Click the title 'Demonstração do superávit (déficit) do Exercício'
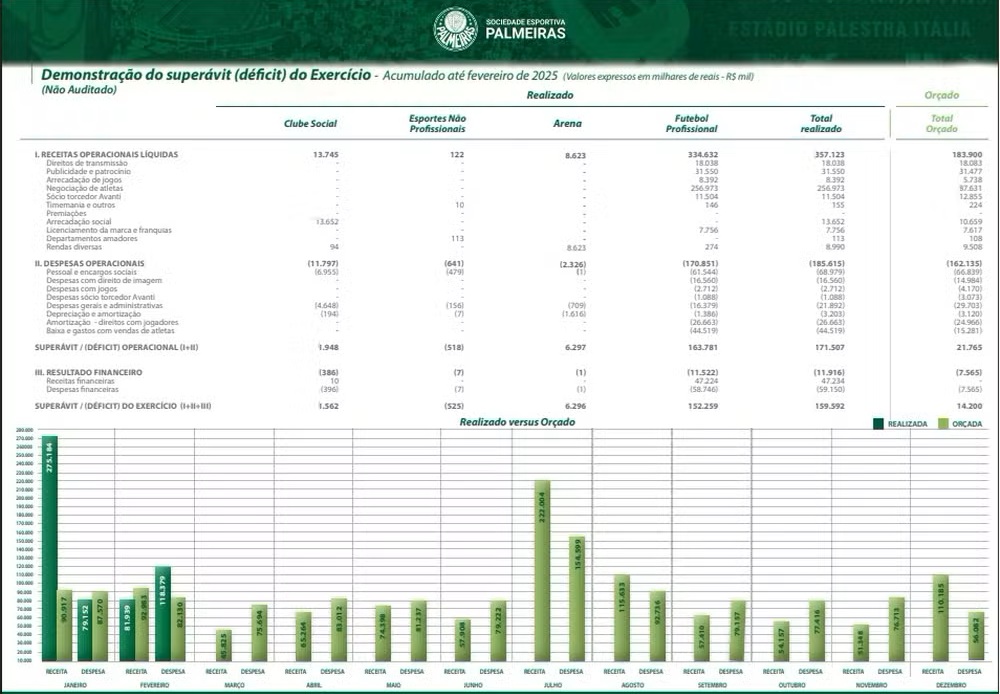 point(206,75)
